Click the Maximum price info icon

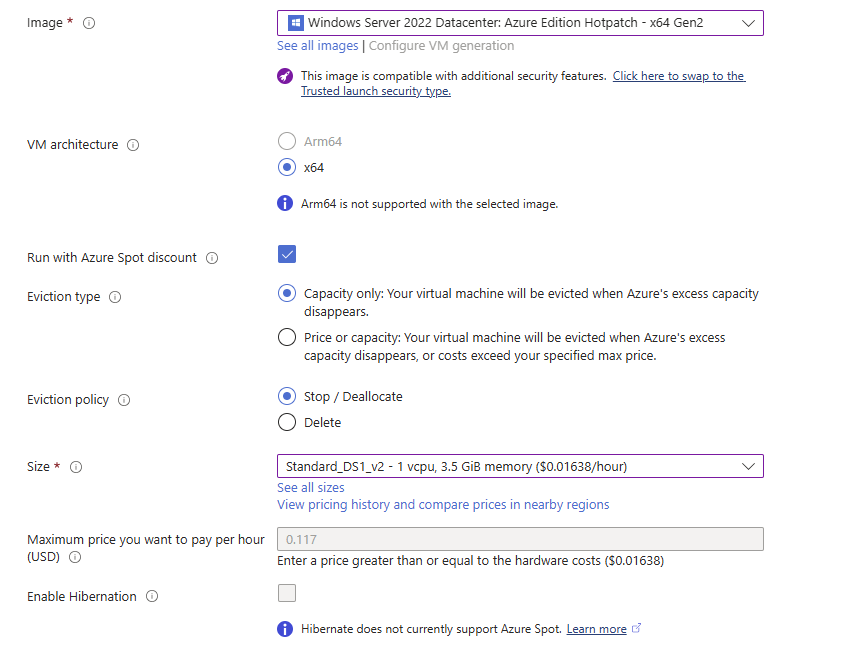75,557
